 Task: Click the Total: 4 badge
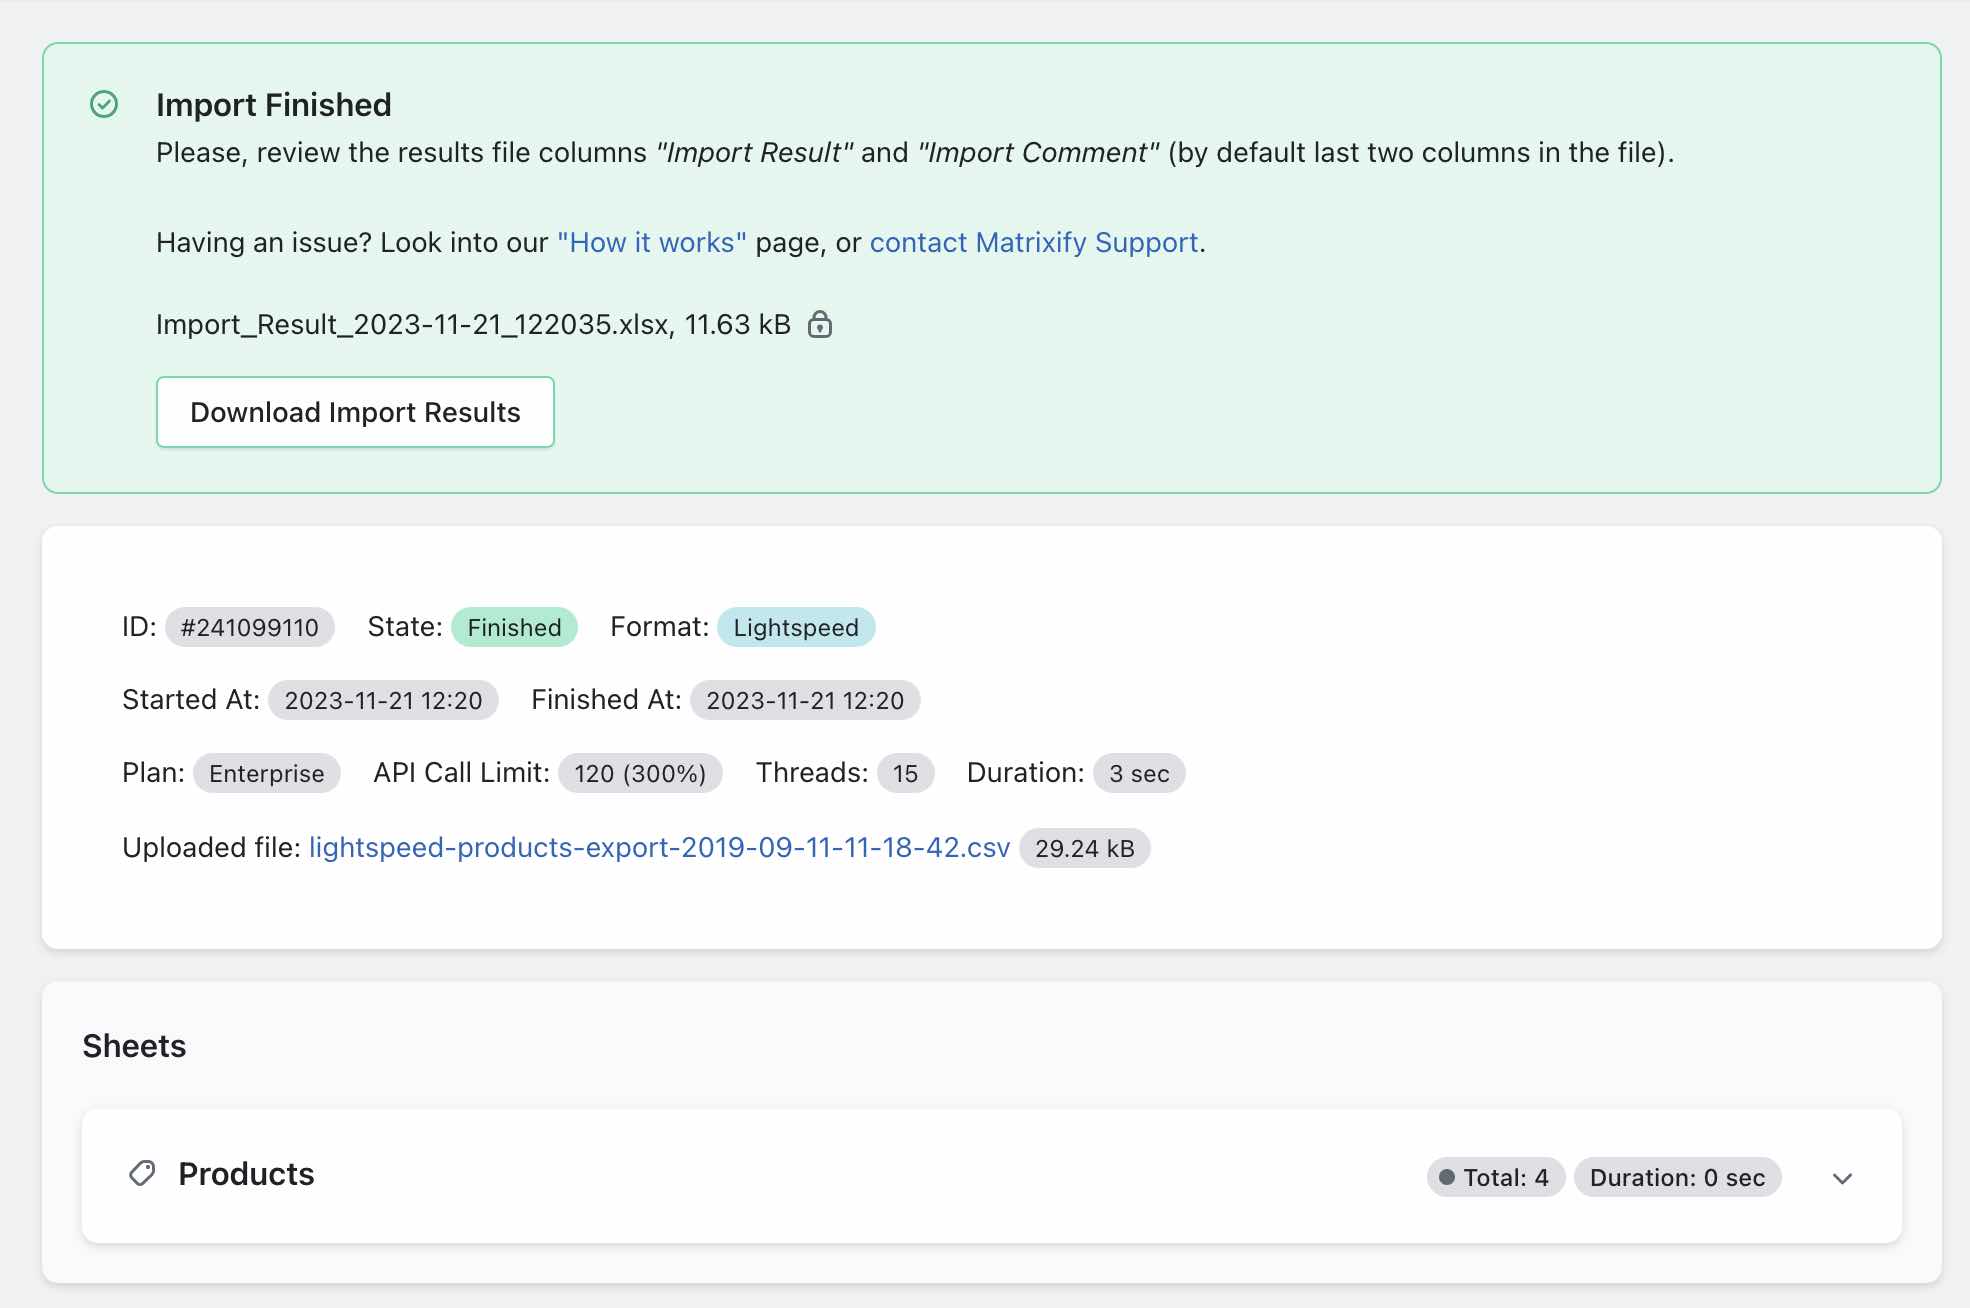[1495, 1177]
